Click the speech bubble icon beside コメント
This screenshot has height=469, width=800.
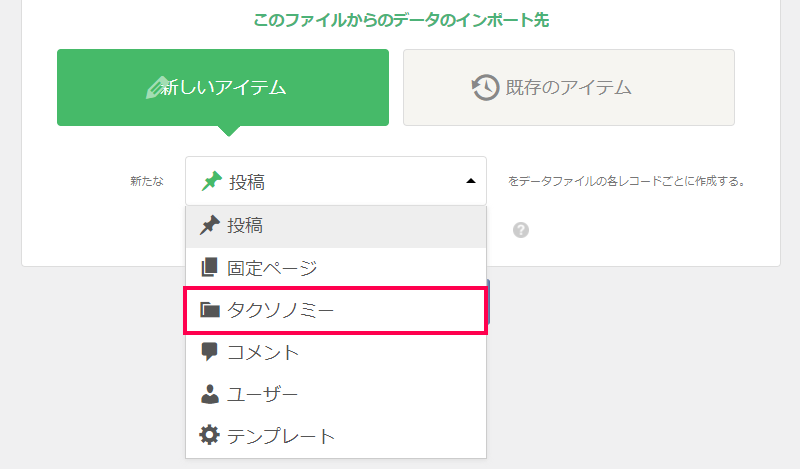[x=209, y=352]
